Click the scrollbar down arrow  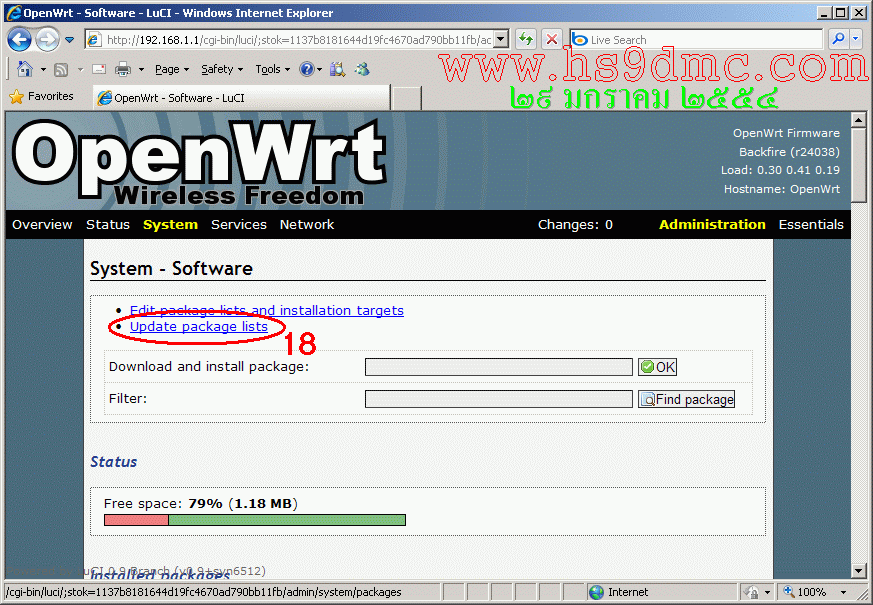click(859, 571)
